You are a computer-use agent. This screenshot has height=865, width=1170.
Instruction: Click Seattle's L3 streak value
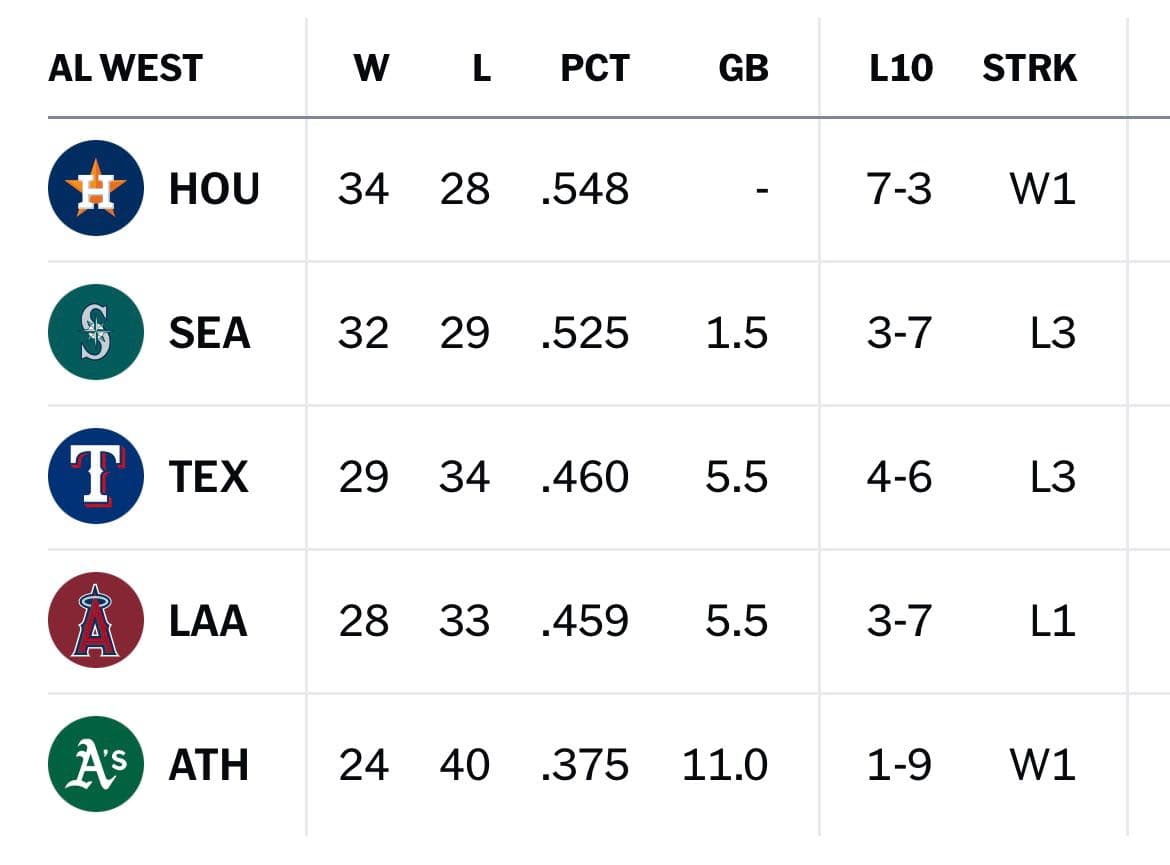pyautogui.click(x=1052, y=333)
